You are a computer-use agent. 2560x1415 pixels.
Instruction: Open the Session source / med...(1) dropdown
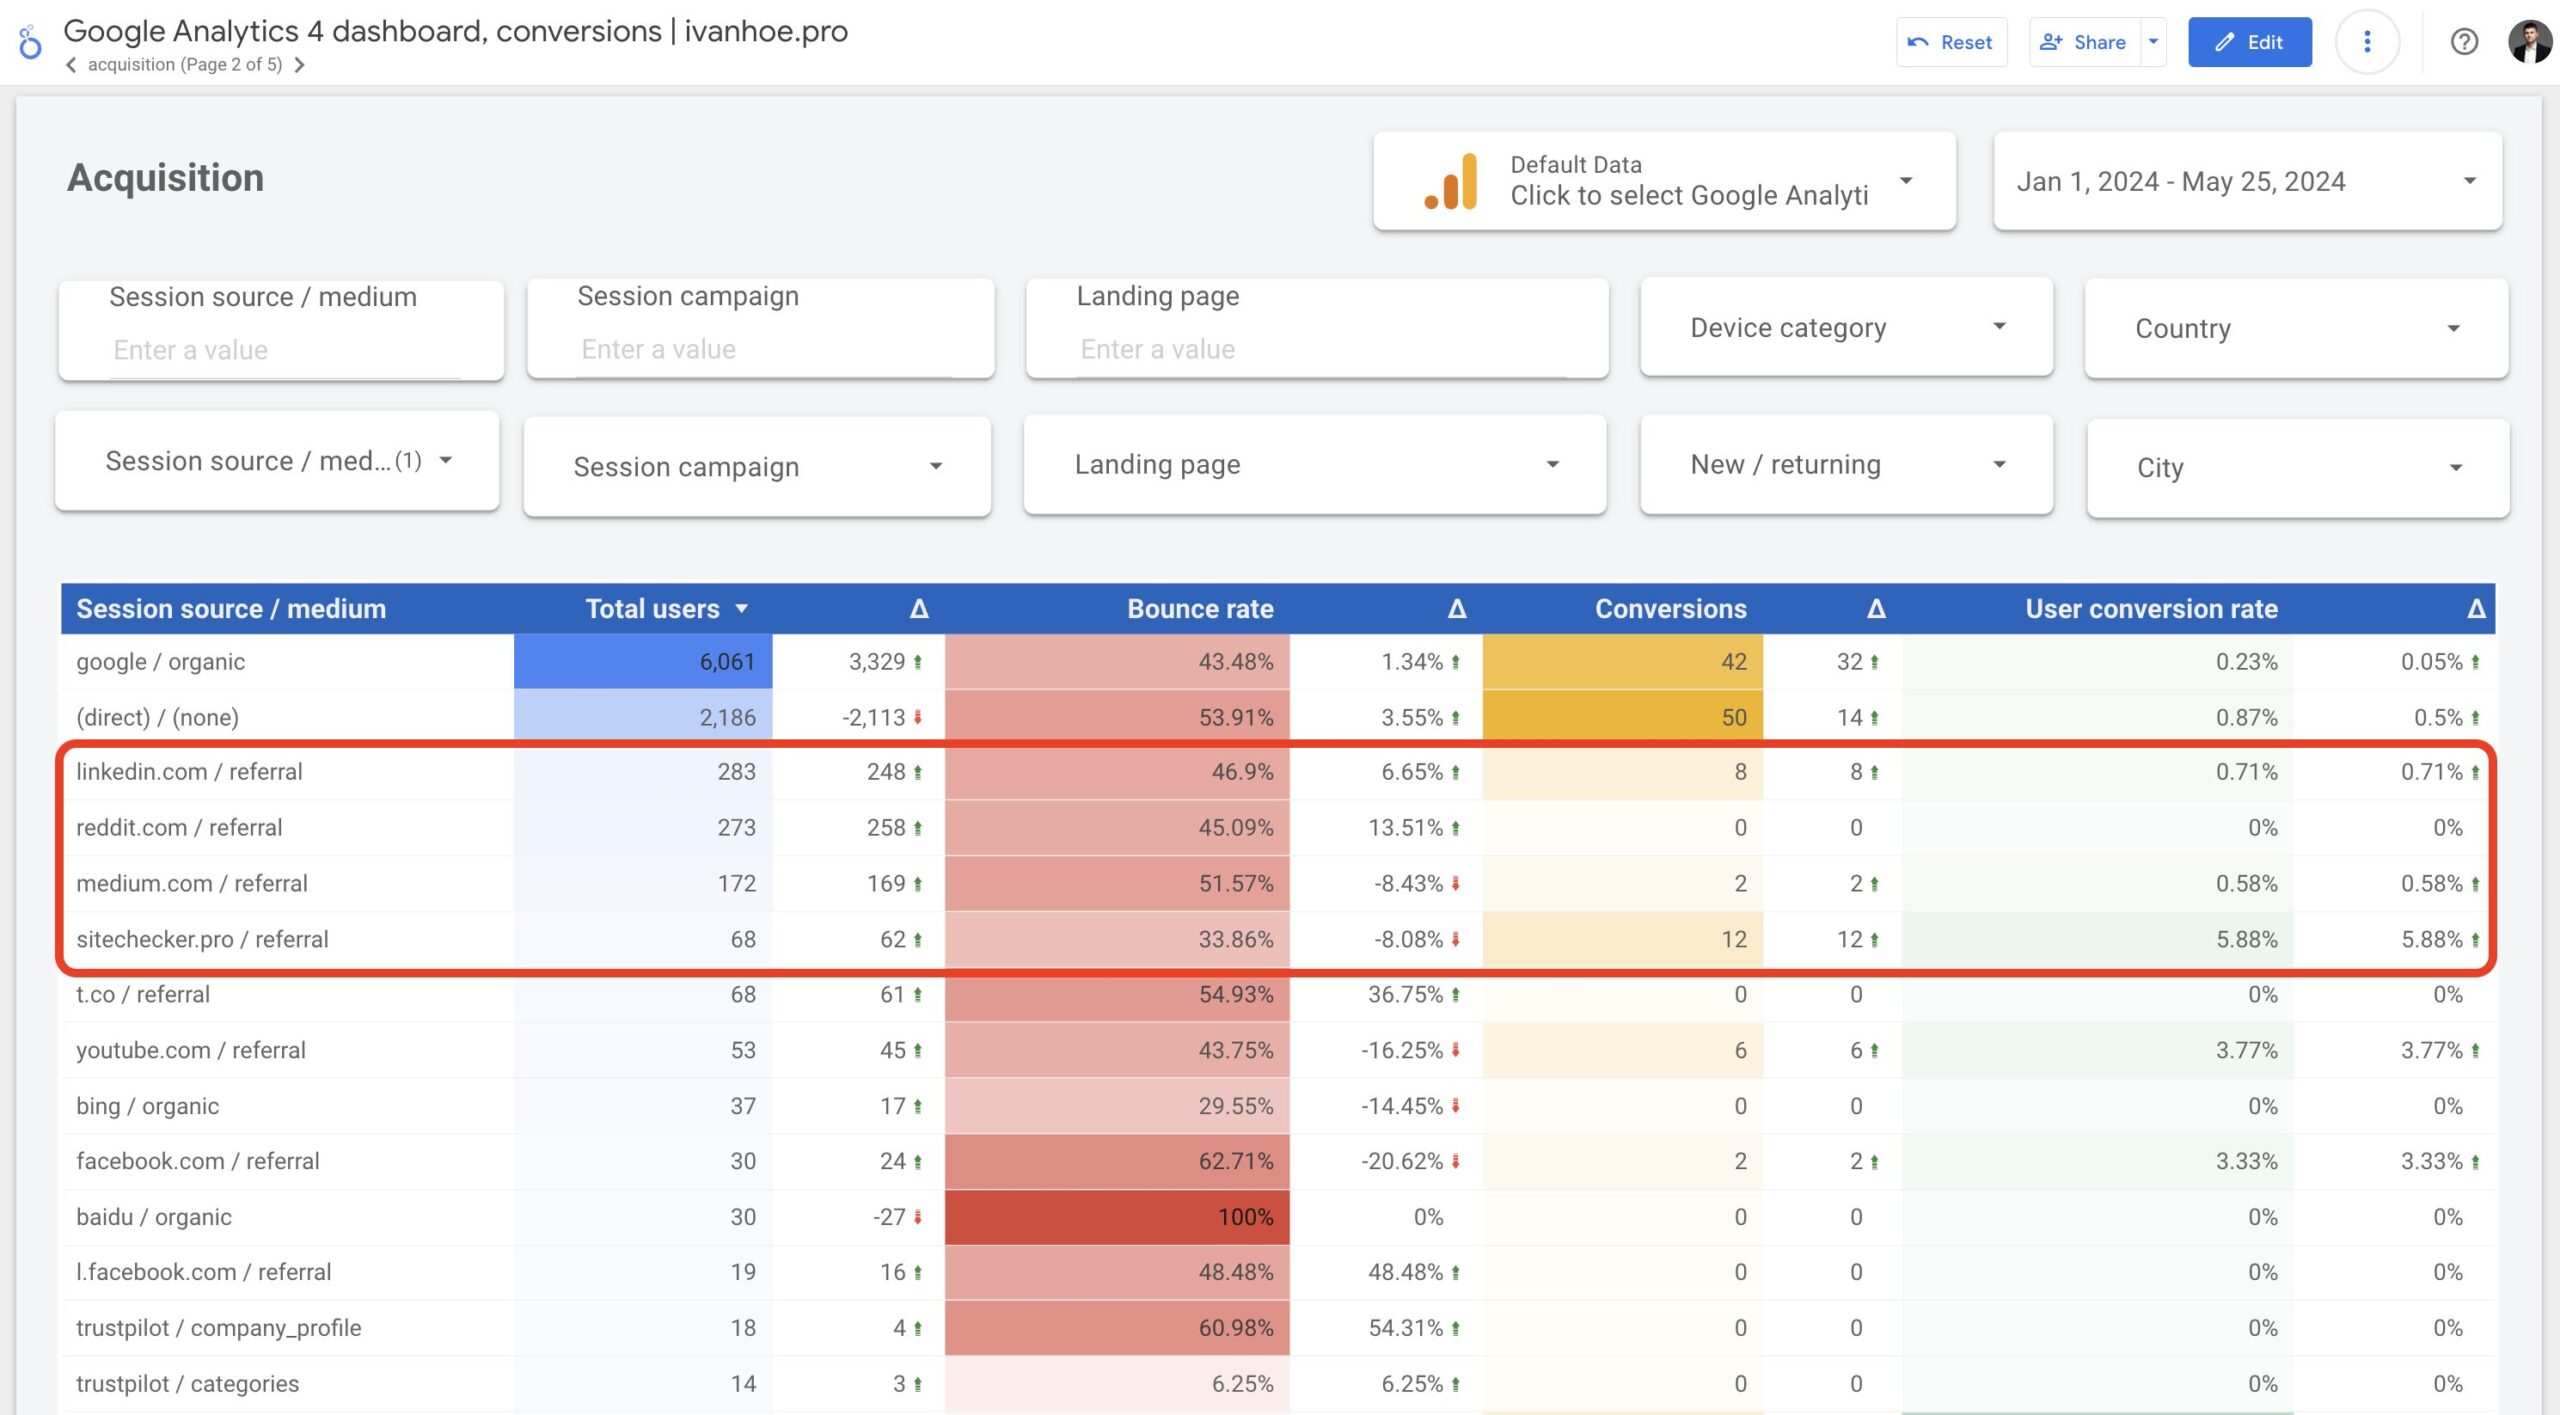[277, 461]
